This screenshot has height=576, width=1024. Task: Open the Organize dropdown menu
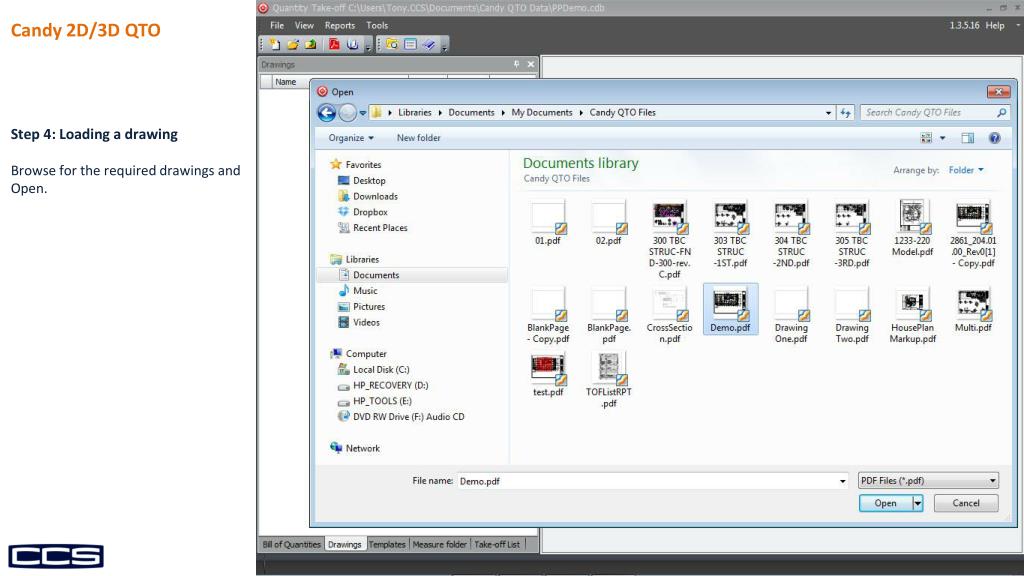[x=351, y=138]
